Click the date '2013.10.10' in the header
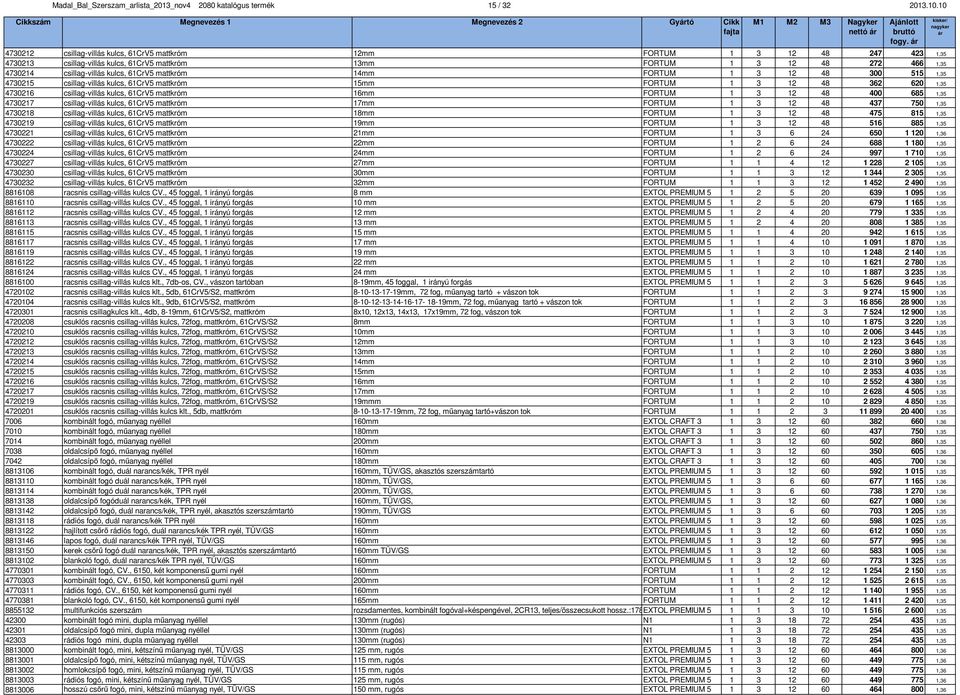Image resolution: width=960 pixels, height=695 pixels. coord(928,6)
